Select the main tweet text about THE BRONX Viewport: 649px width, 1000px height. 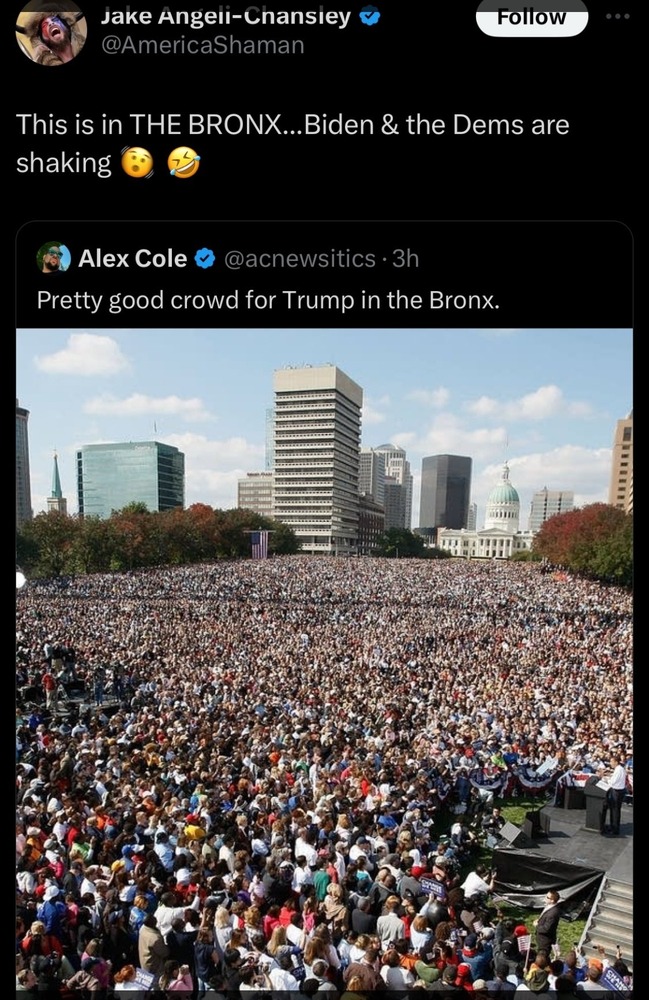(x=292, y=143)
